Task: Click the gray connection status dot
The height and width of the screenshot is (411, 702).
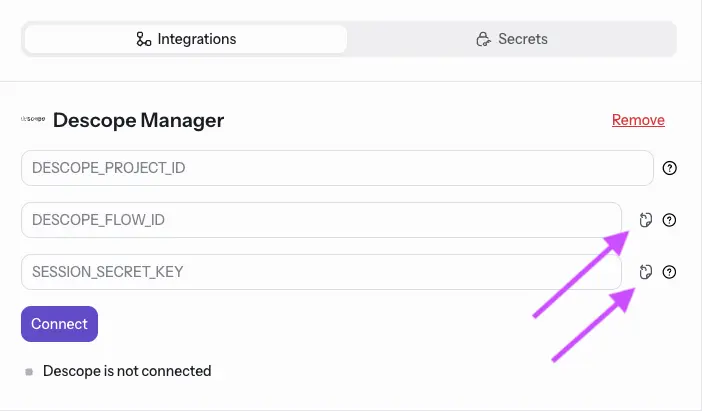Action: [x=29, y=372]
